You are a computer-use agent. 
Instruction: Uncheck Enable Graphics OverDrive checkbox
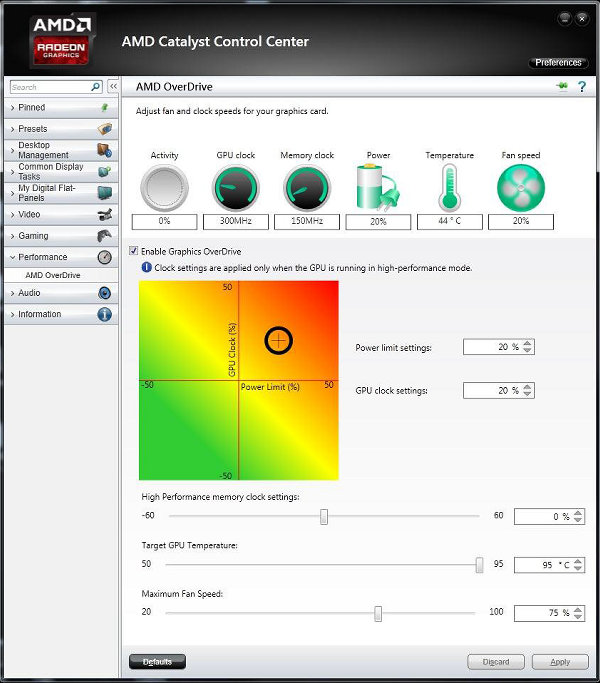coord(135,252)
